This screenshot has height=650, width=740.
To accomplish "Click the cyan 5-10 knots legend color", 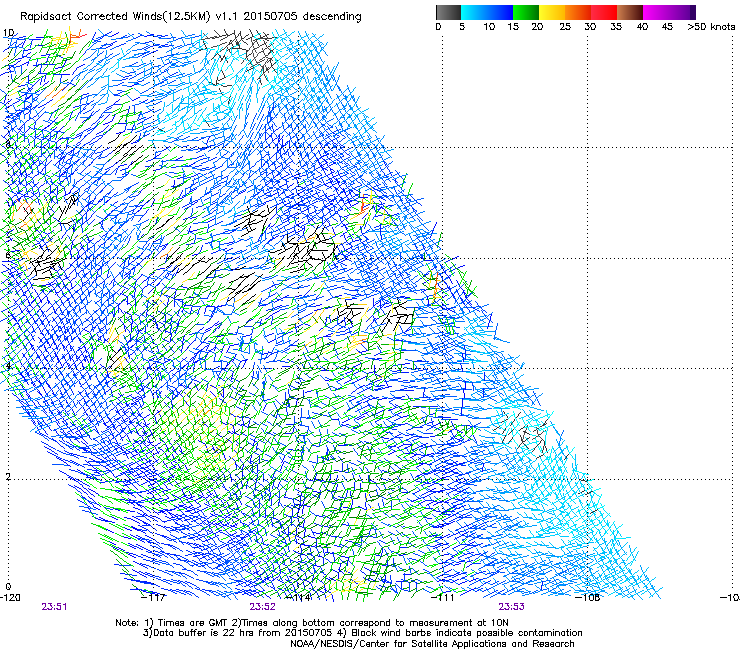I will coord(474,12).
